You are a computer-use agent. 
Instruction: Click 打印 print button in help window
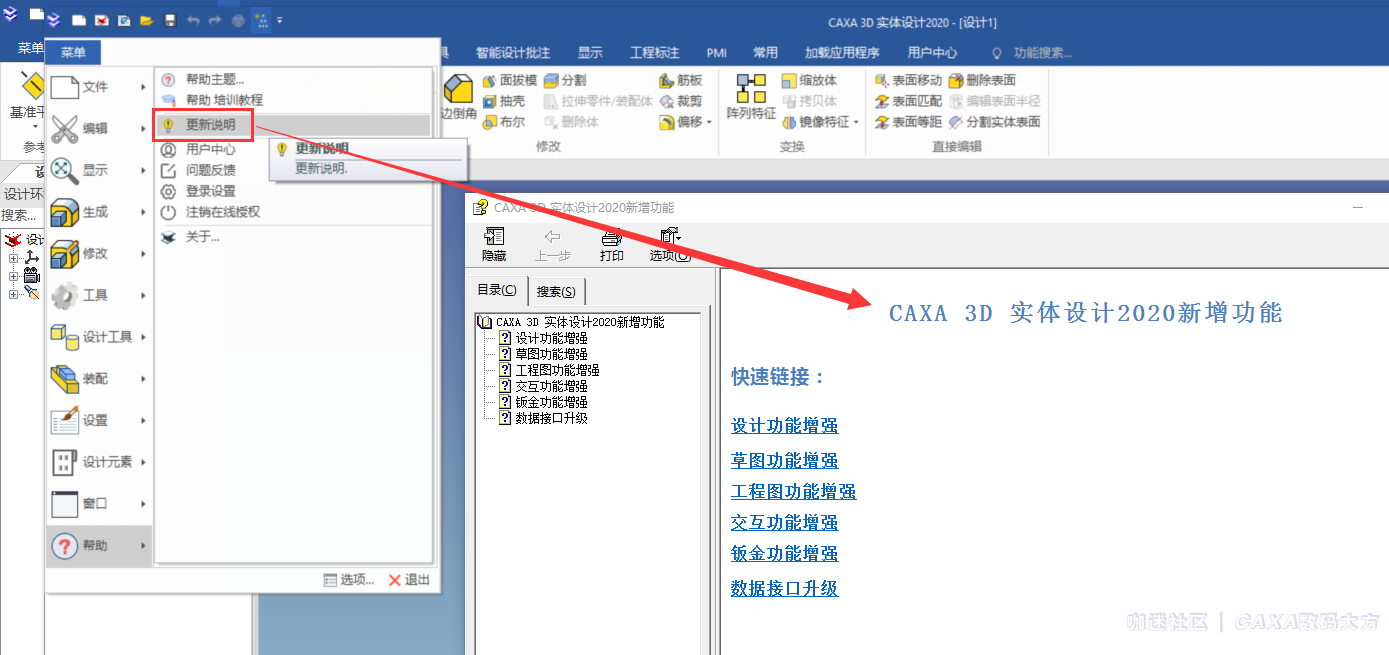point(612,245)
